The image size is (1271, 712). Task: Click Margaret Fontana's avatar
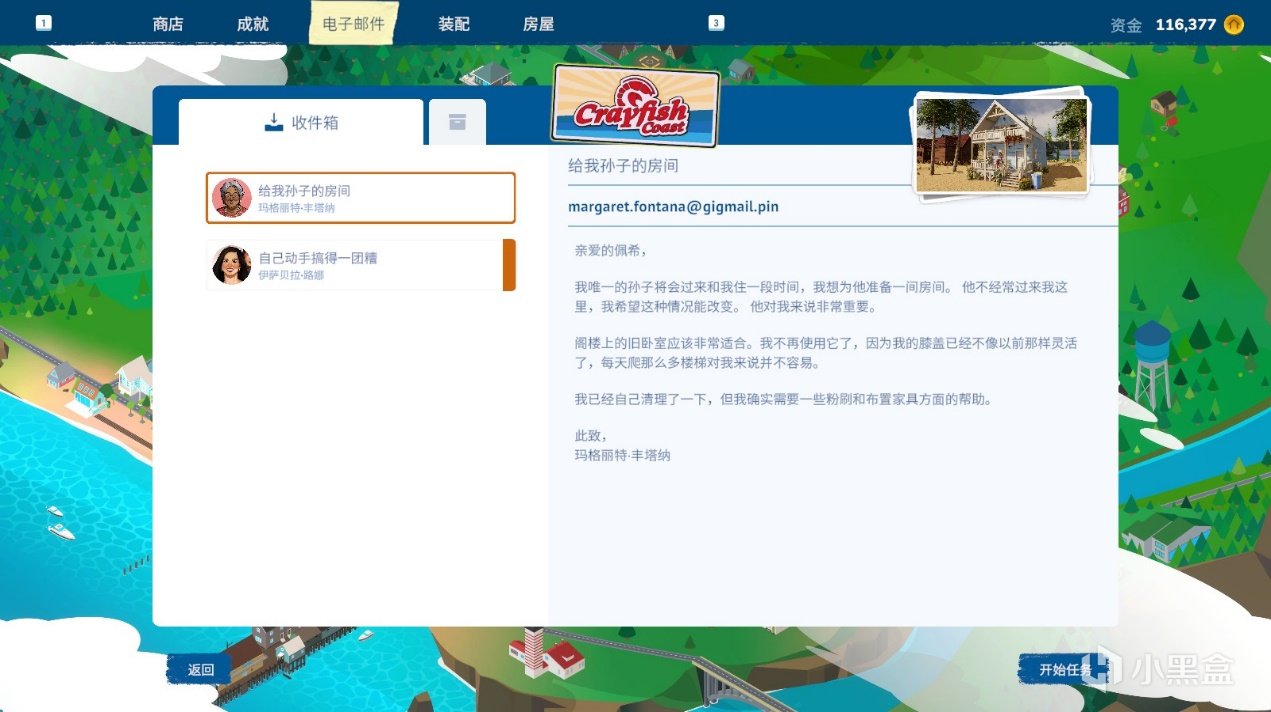pyautogui.click(x=232, y=198)
